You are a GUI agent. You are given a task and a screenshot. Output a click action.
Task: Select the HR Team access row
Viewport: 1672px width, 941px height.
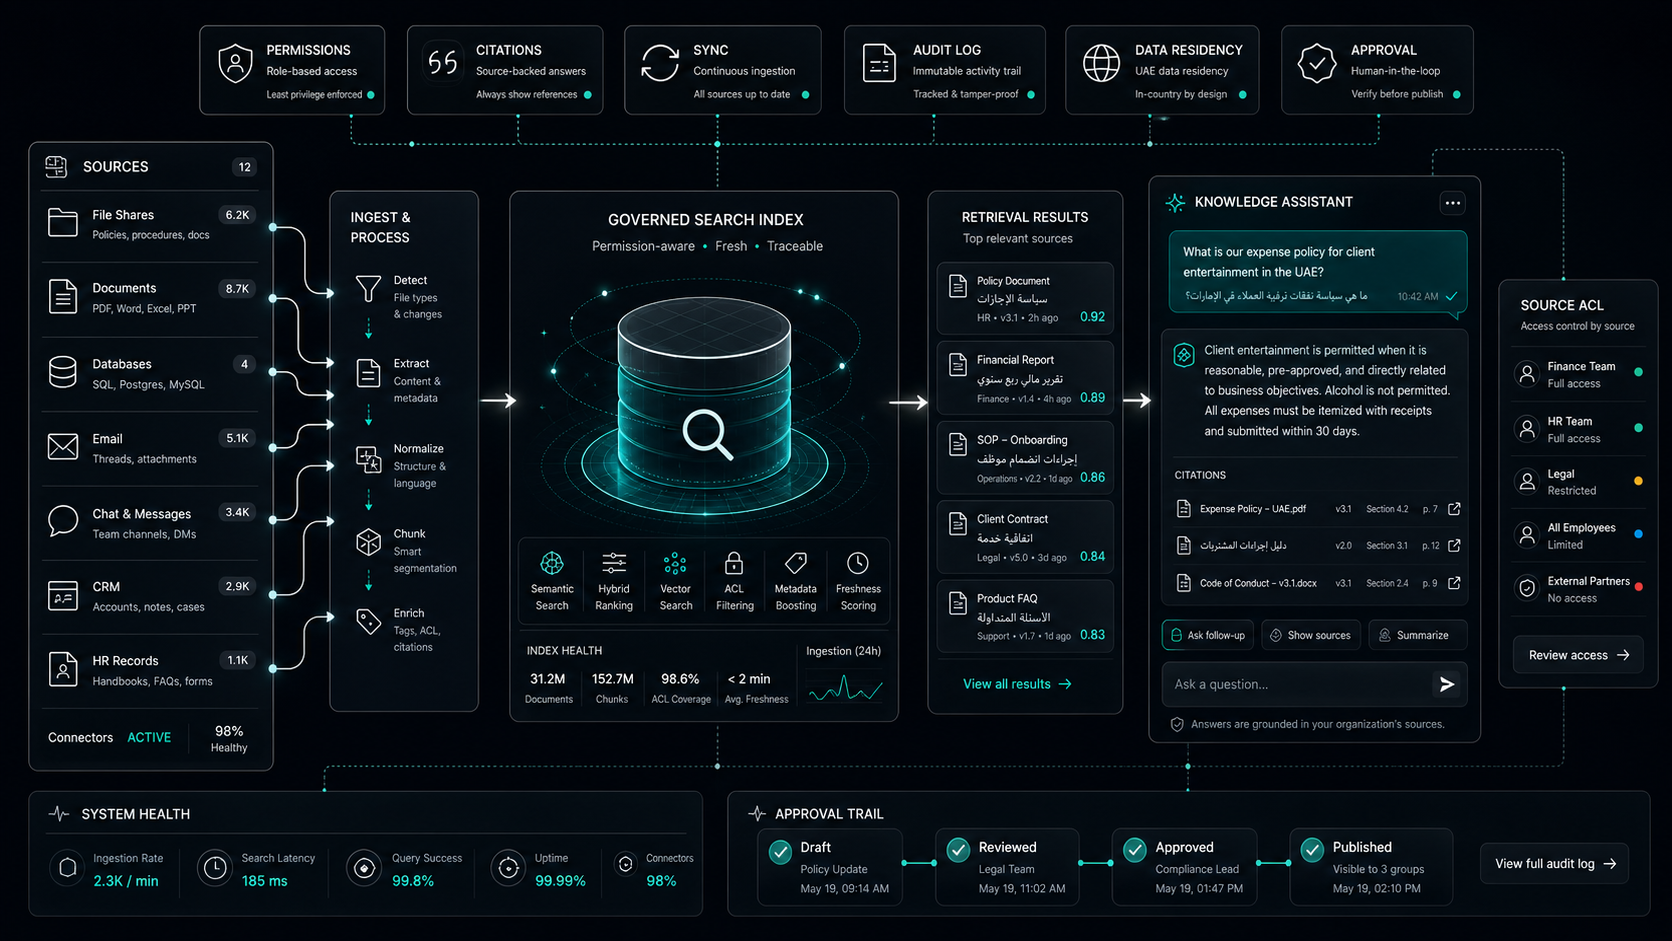(1578, 429)
